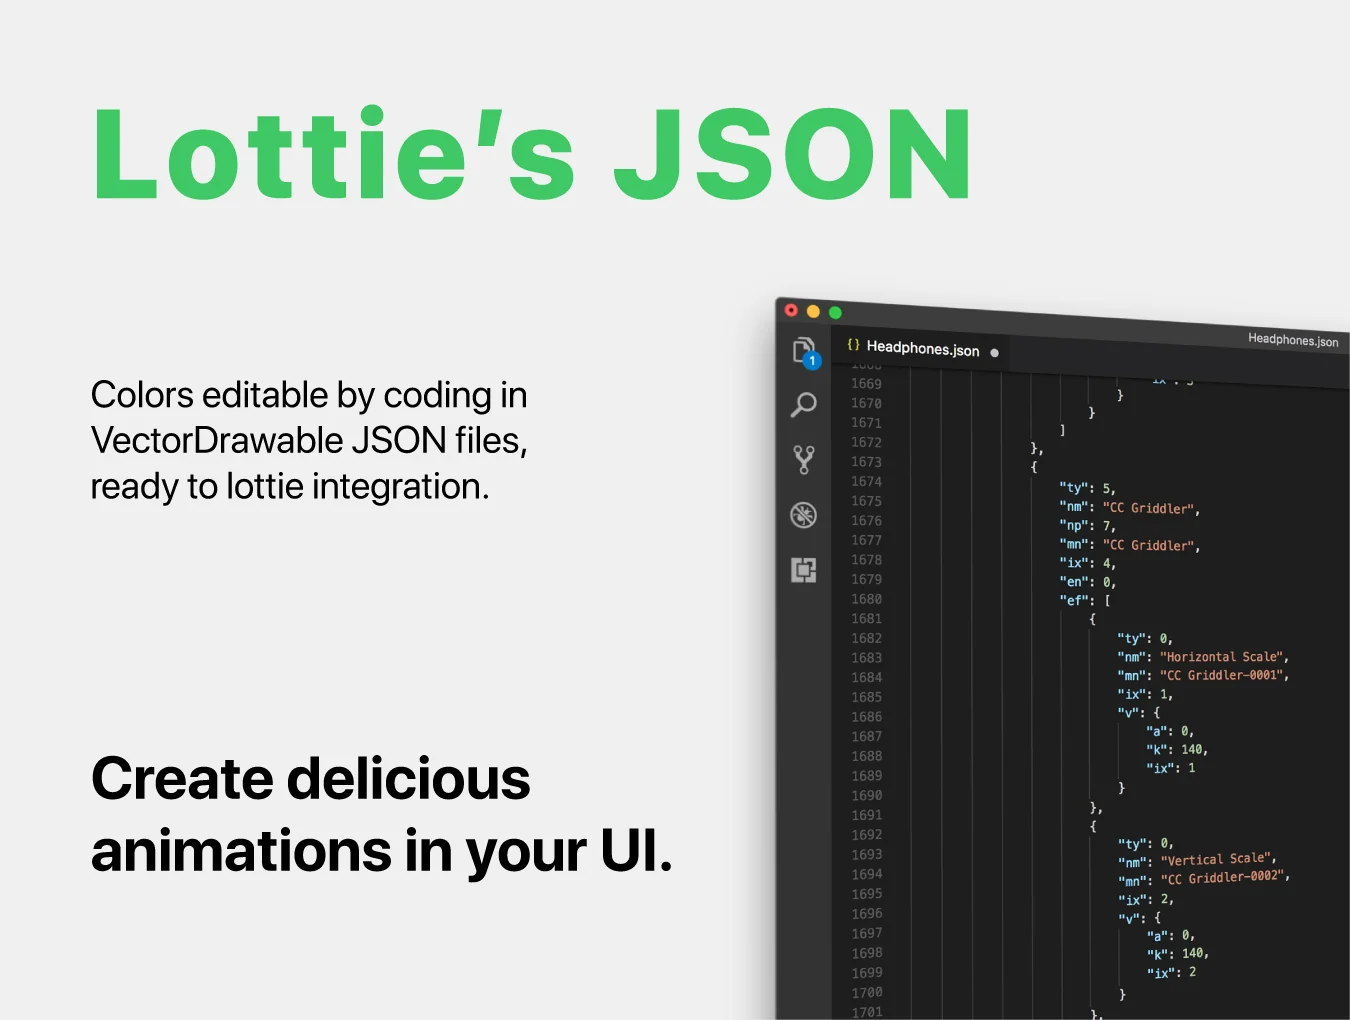Screen dimensions: 1350x1020
Task: Click the "ef": [ line
Action: coord(1085,600)
